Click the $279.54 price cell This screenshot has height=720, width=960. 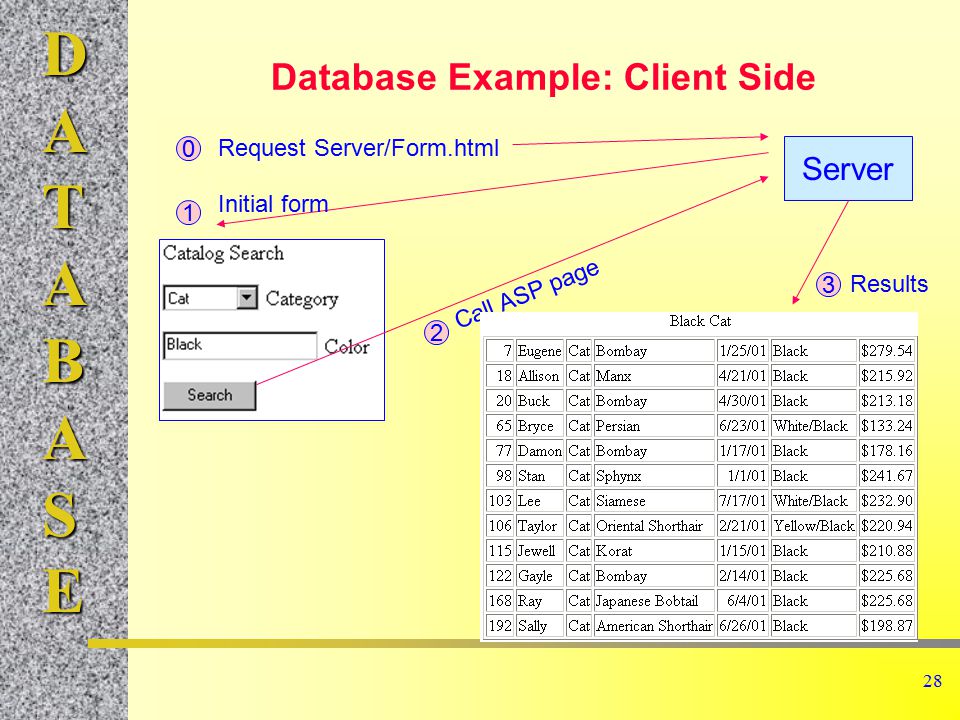pos(887,351)
